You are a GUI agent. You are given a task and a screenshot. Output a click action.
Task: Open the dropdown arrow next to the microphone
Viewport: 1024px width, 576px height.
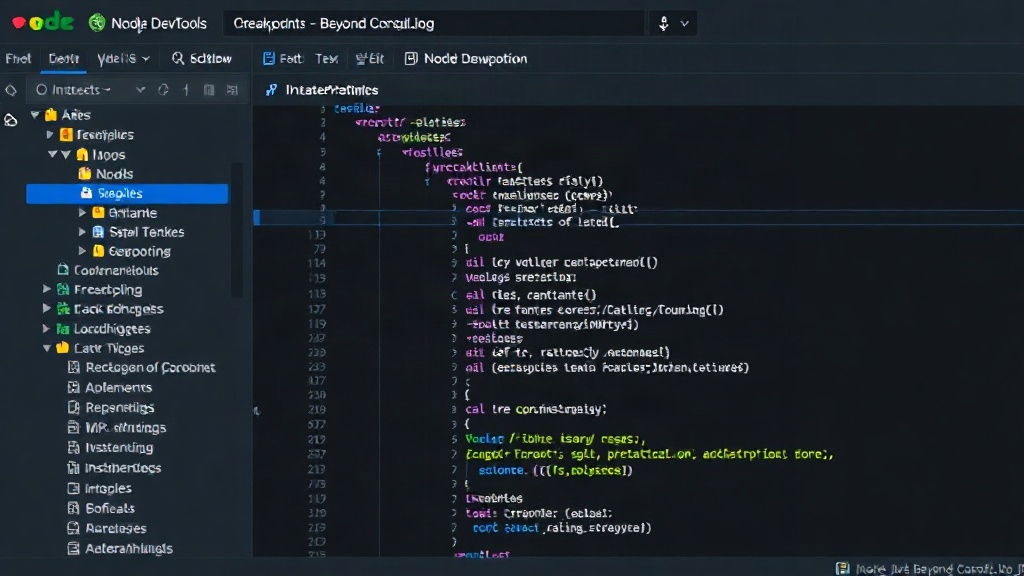click(684, 24)
